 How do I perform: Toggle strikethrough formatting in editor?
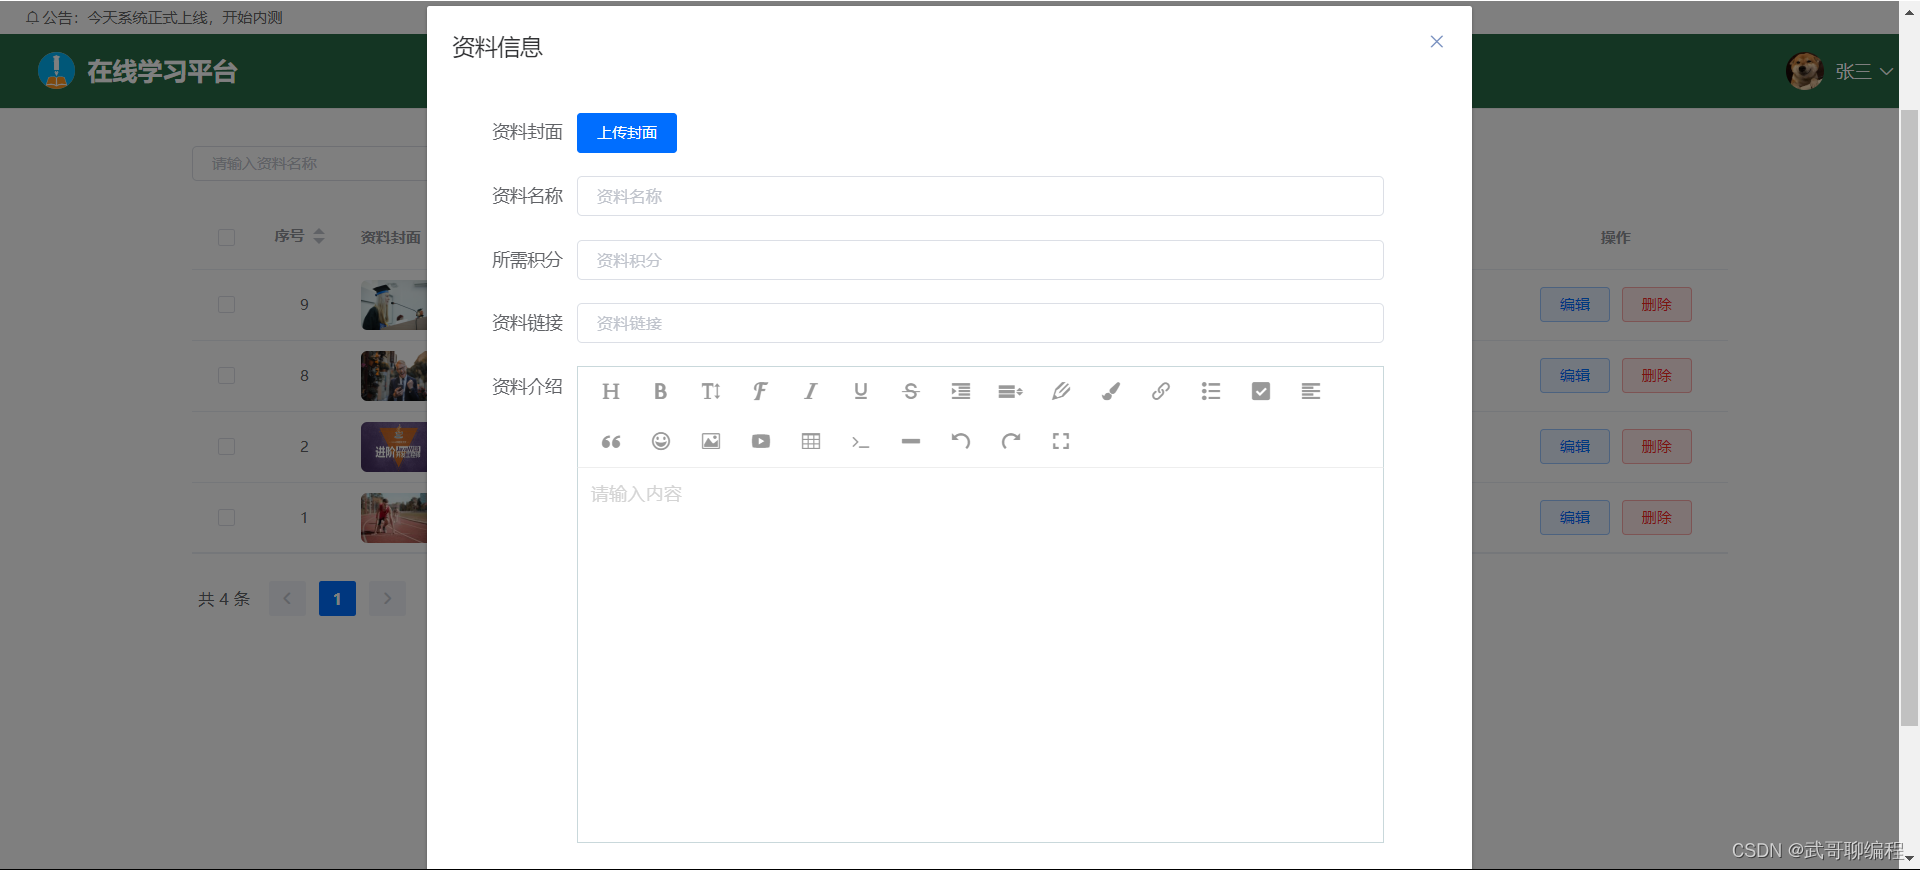pyautogui.click(x=911, y=391)
